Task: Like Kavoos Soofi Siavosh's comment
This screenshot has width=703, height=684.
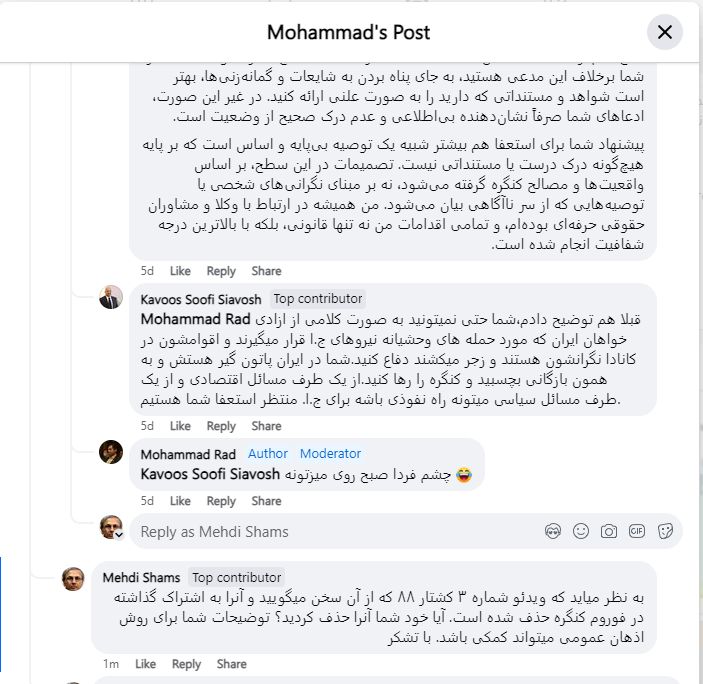Action: (x=180, y=425)
